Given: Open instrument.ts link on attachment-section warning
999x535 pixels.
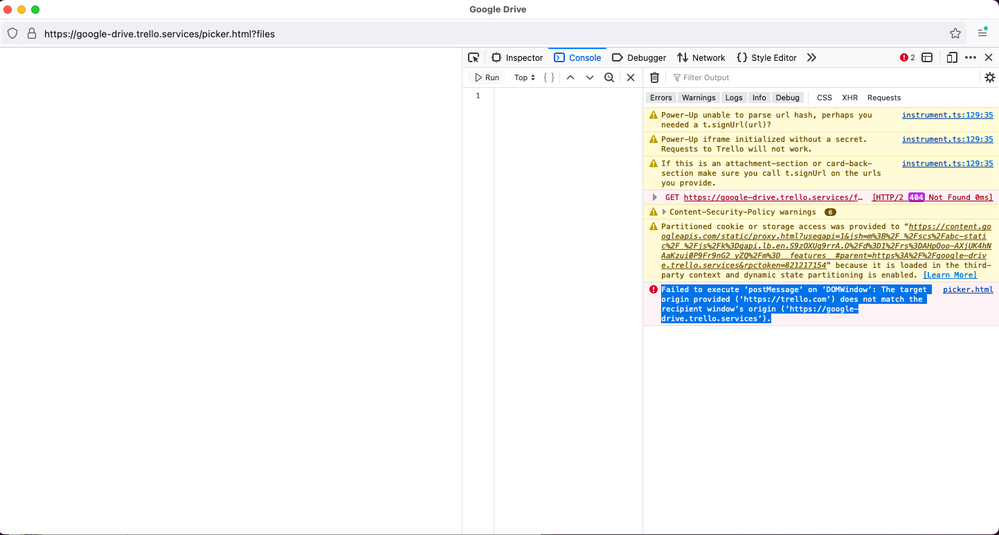Looking at the screenshot, I should click(947, 164).
